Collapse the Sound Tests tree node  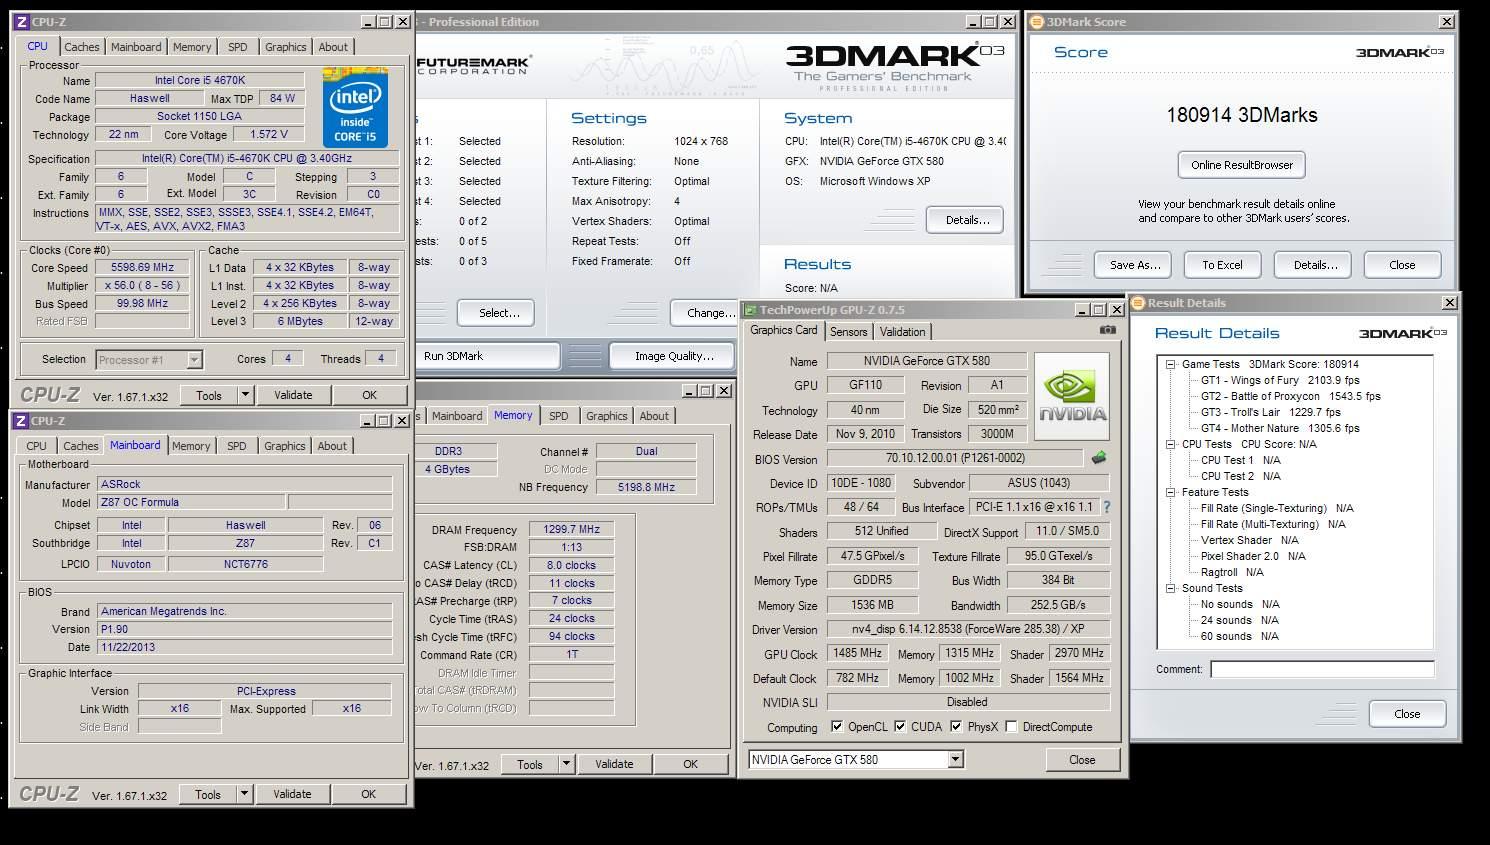1170,588
